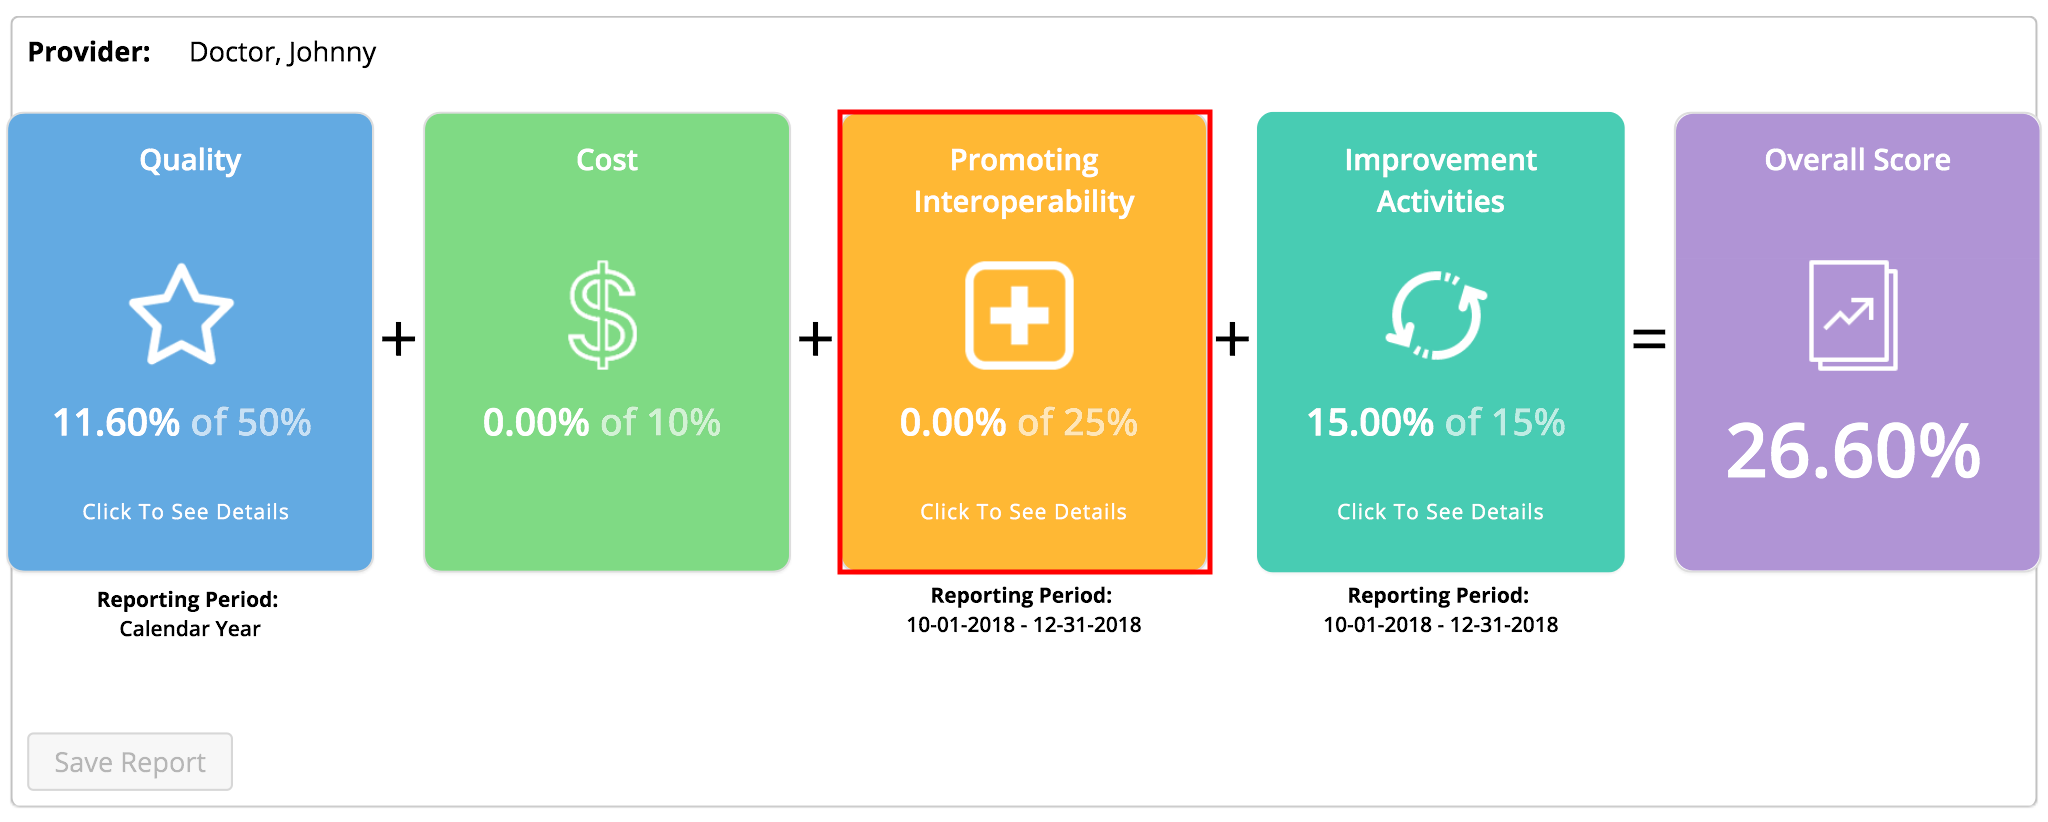Viewport: 2048px width, 822px height.
Task: Open Quality card's Click To See Details
Action: tap(186, 512)
